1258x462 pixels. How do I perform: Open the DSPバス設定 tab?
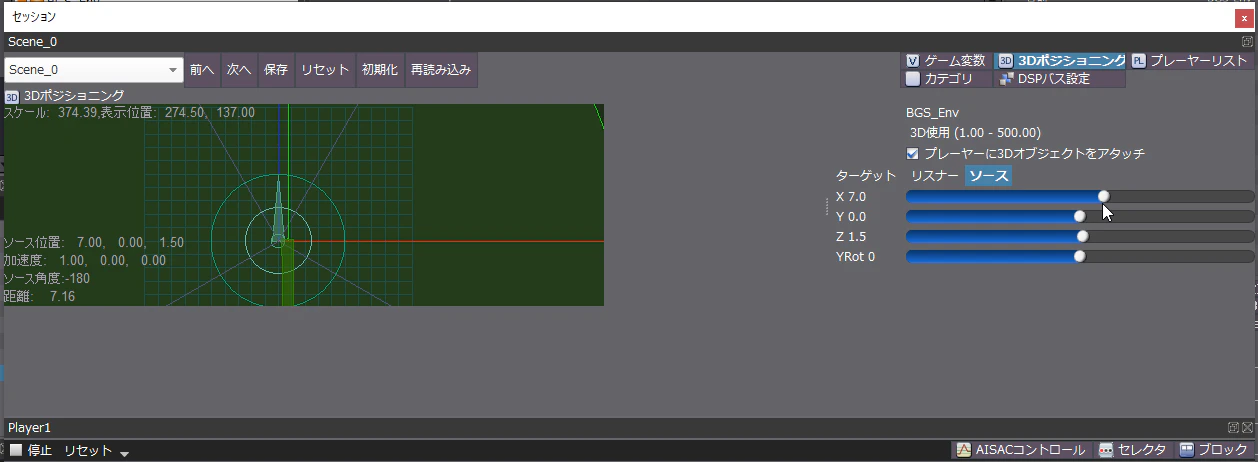click(1059, 78)
